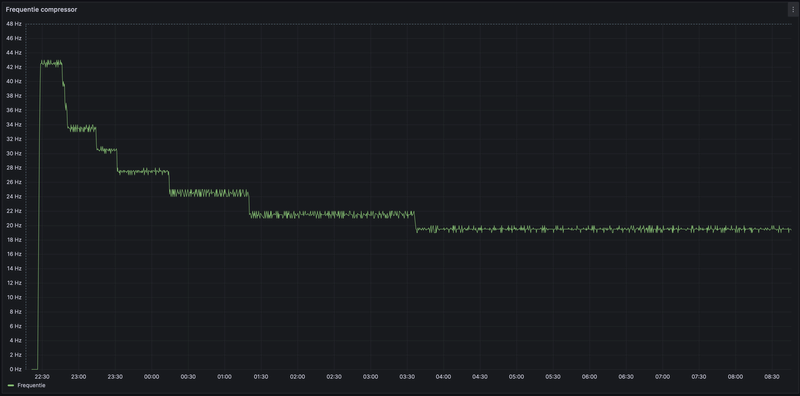The width and height of the screenshot is (800, 396).
Task: Click the 01:30 time axis label
Action: (x=261, y=377)
